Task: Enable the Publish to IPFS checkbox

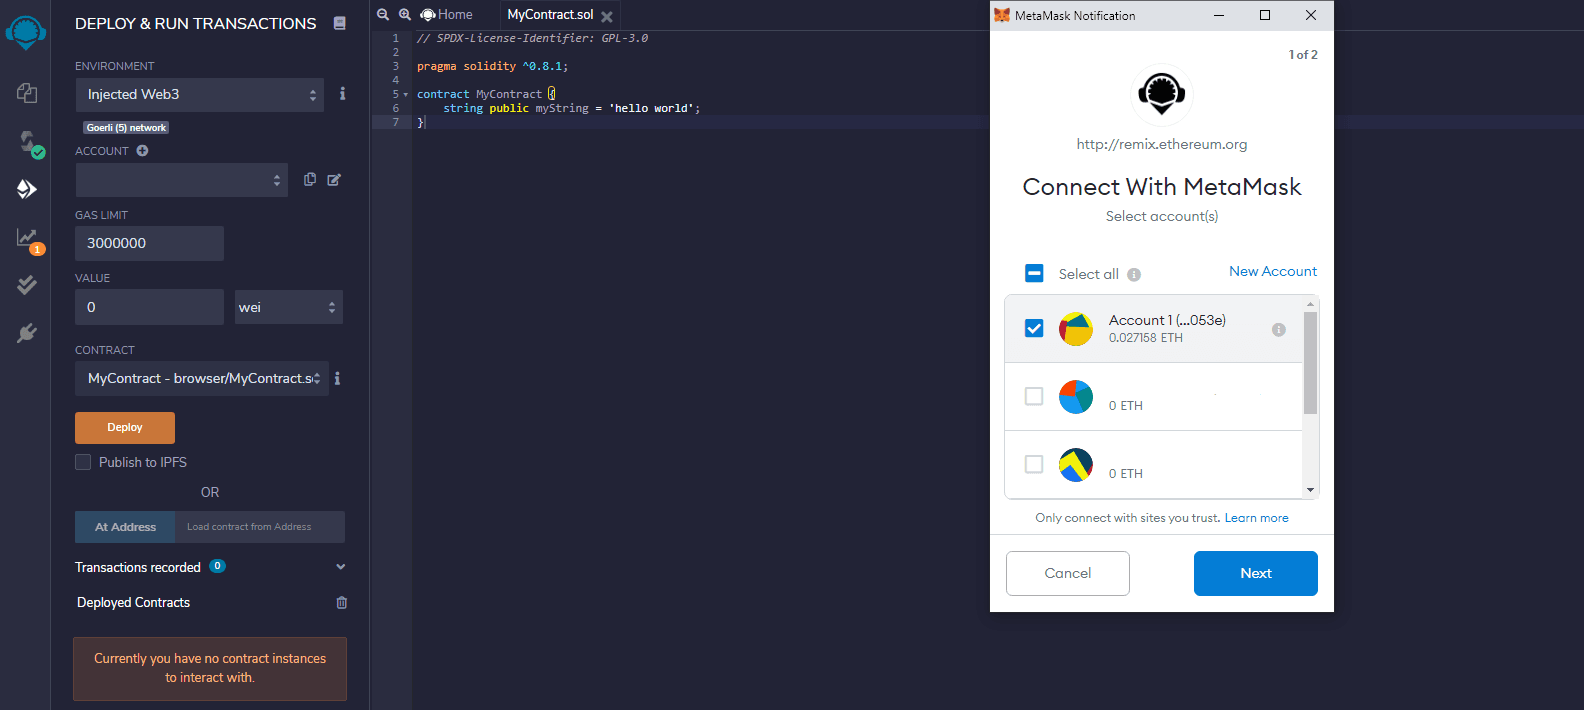Action: 83,462
